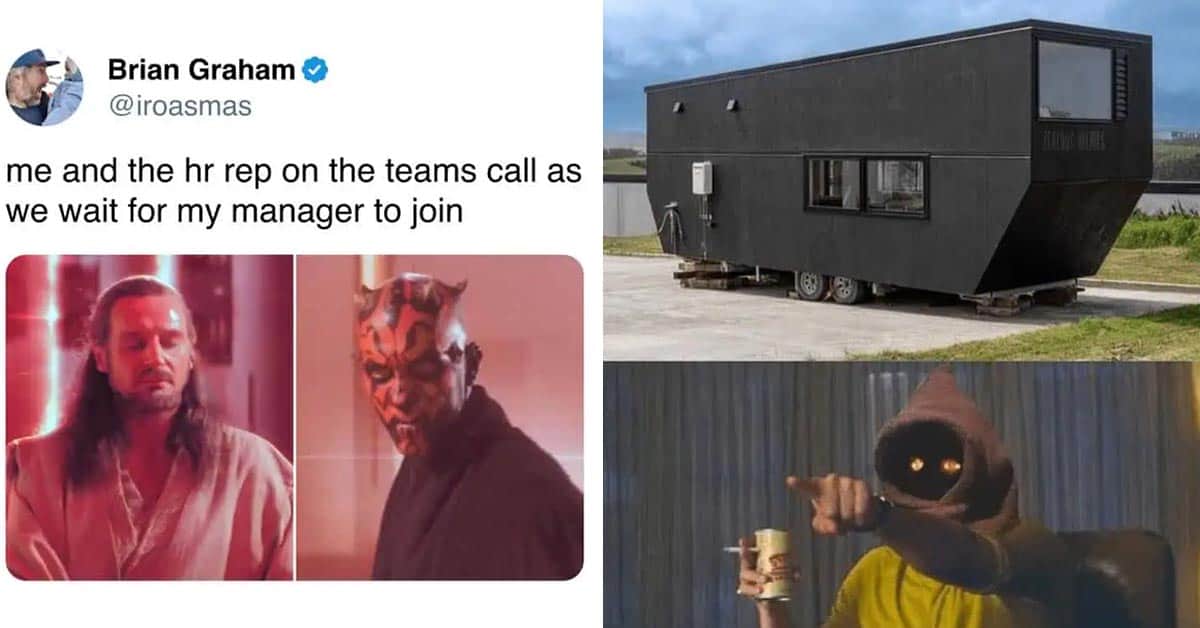Open the left tweet image of long-haired man

[x=150, y=417]
